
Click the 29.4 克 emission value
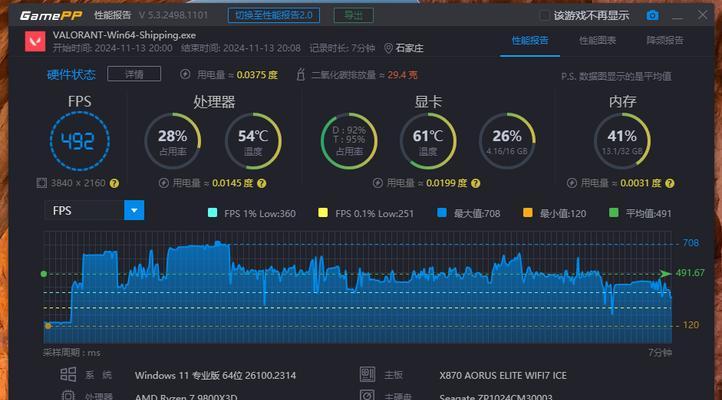click(x=402, y=75)
